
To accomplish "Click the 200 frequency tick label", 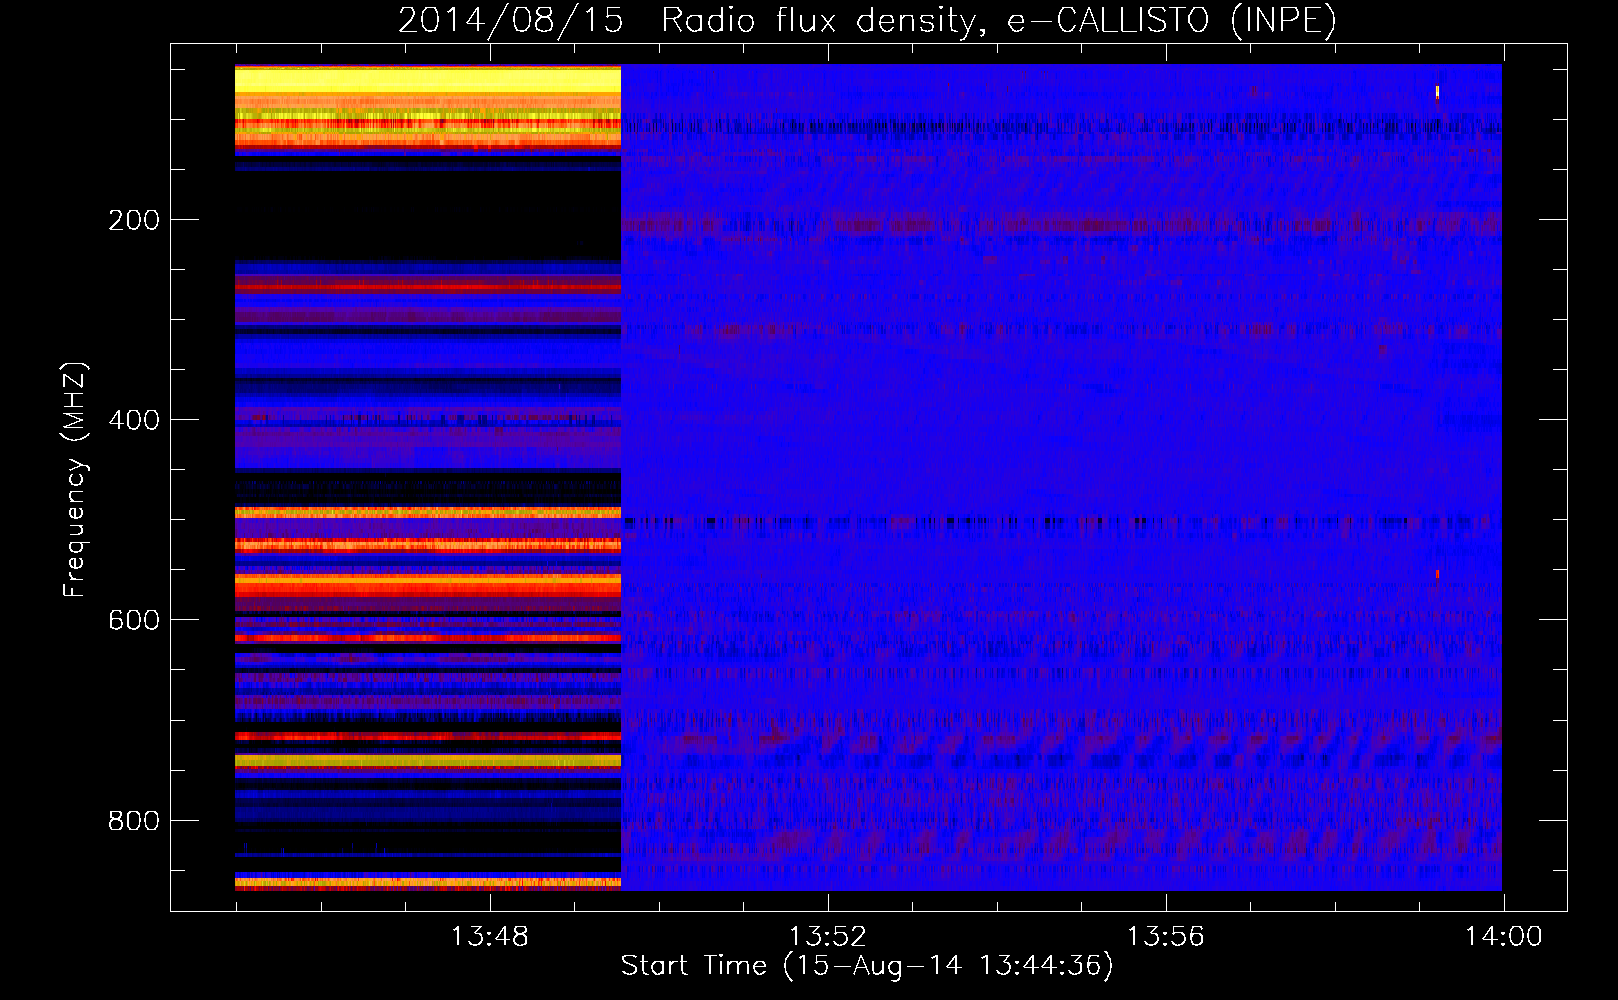I will (x=134, y=220).
